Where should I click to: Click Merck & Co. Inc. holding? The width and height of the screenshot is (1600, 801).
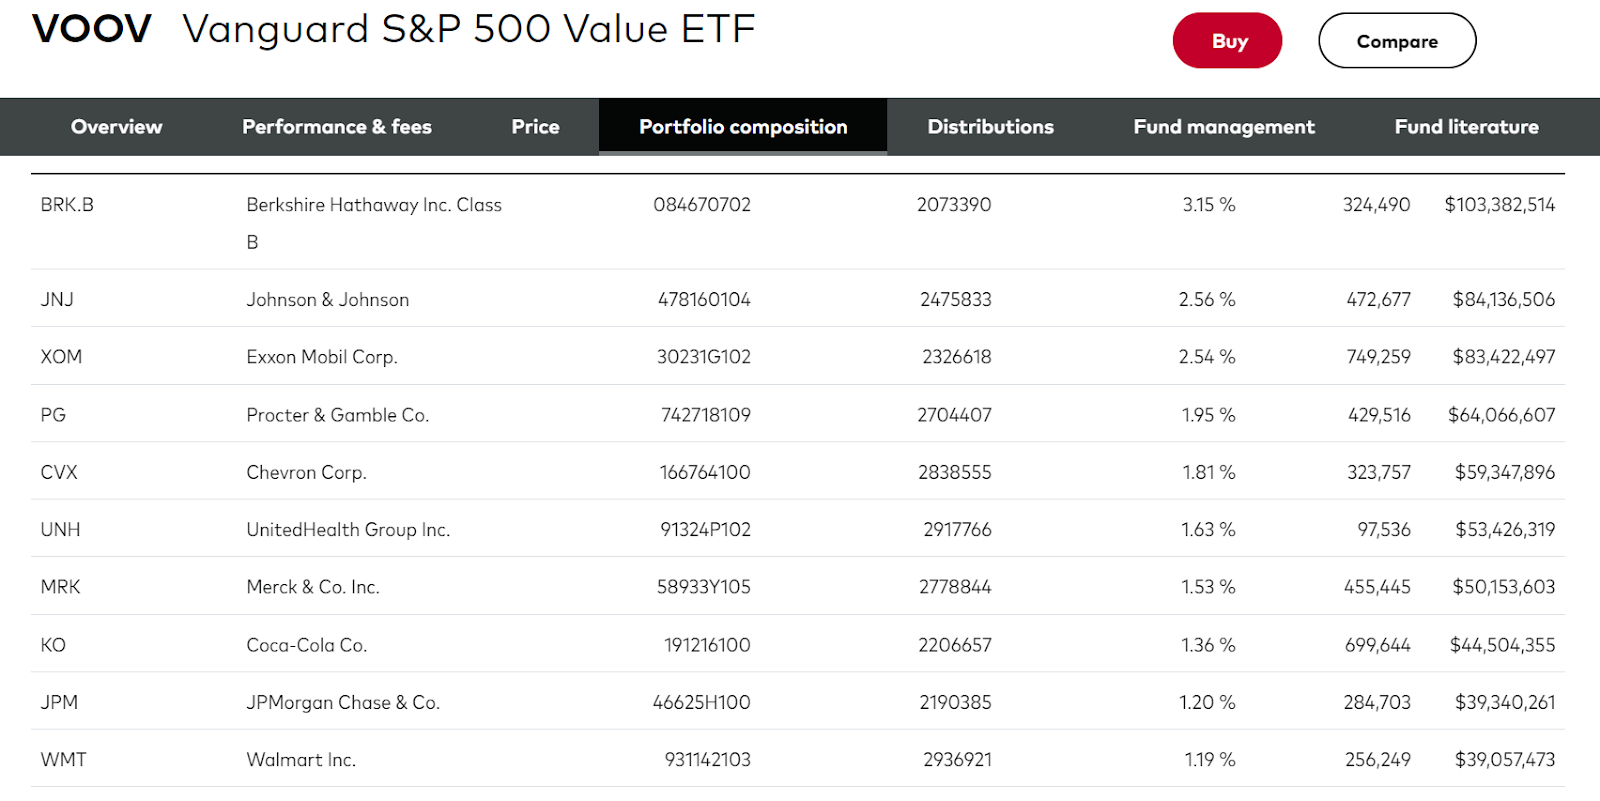[x=312, y=587]
